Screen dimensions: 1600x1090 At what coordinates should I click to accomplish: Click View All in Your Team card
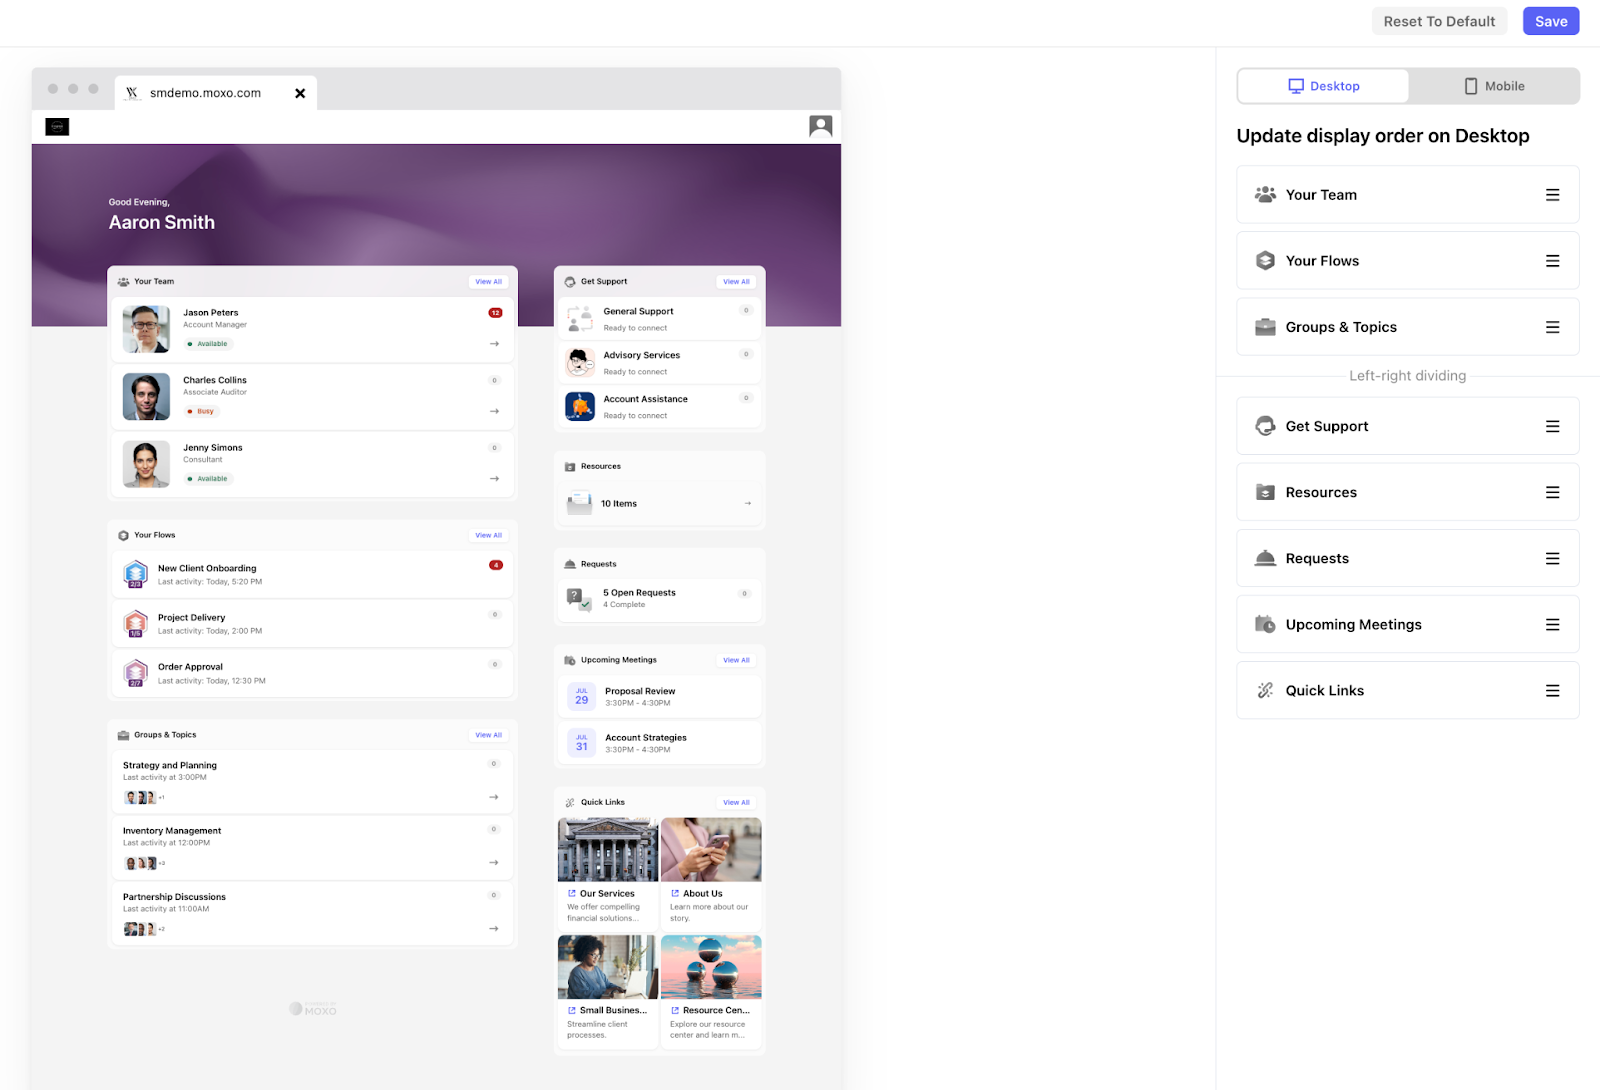pos(489,282)
